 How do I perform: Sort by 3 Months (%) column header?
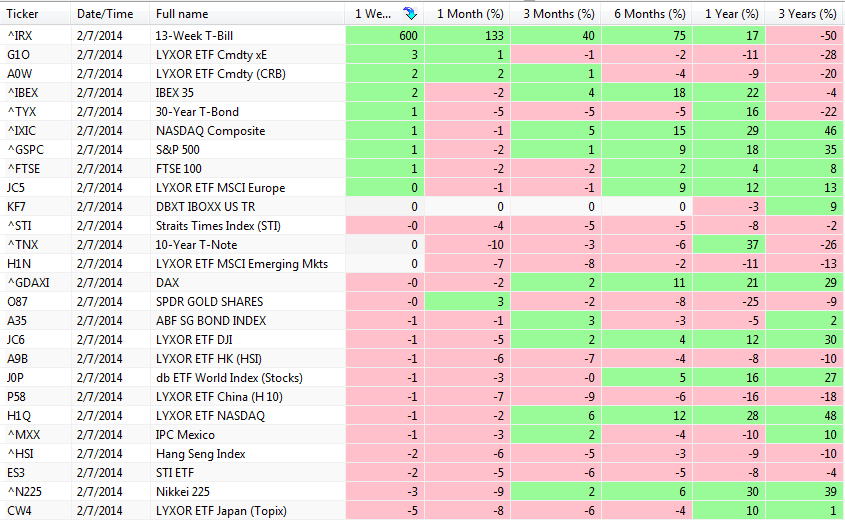click(x=558, y=14)
